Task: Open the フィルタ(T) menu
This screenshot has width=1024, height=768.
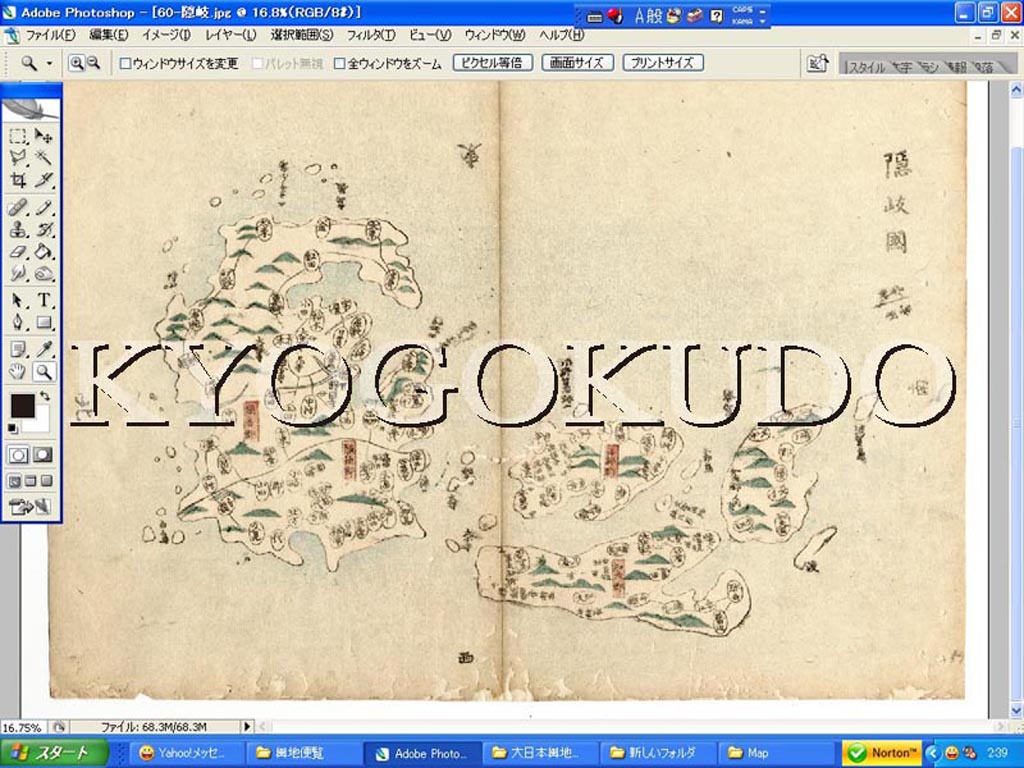Action: 370,35
